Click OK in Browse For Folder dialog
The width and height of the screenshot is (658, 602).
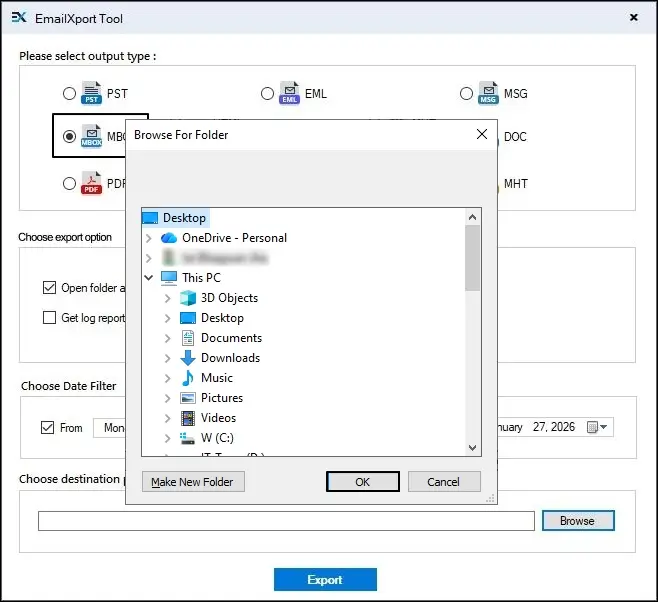(x=363, y=482)
